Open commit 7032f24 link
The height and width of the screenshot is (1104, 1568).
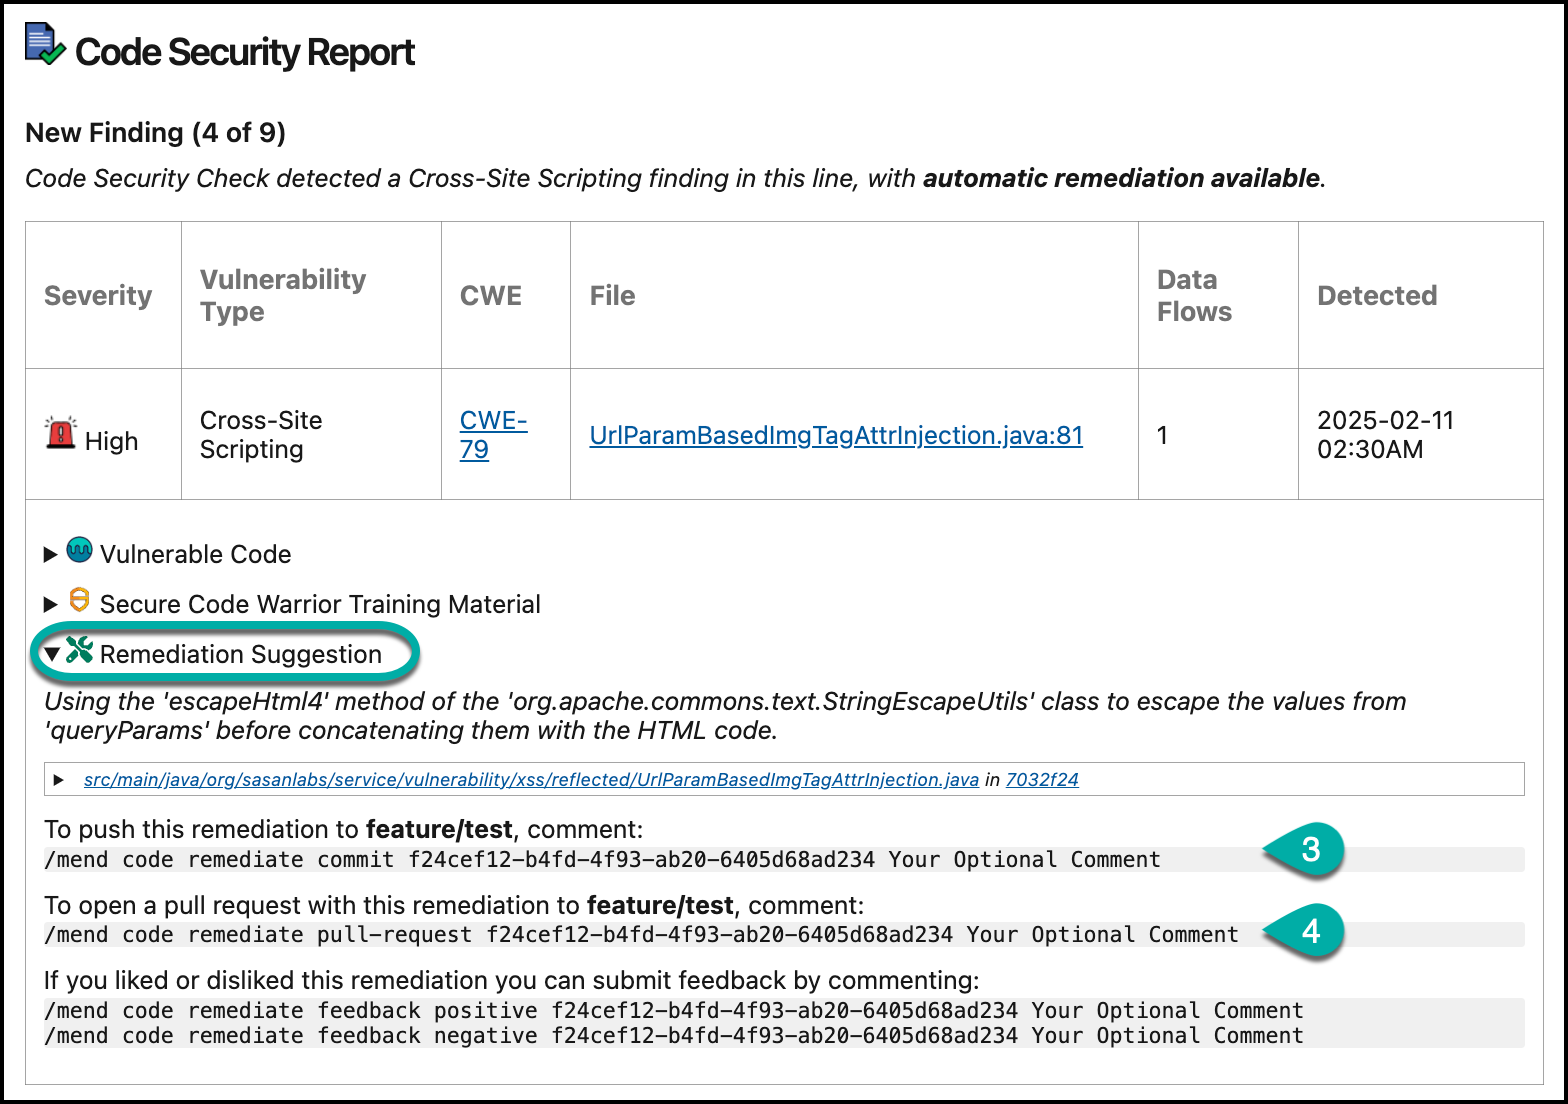pos(1042,780)
